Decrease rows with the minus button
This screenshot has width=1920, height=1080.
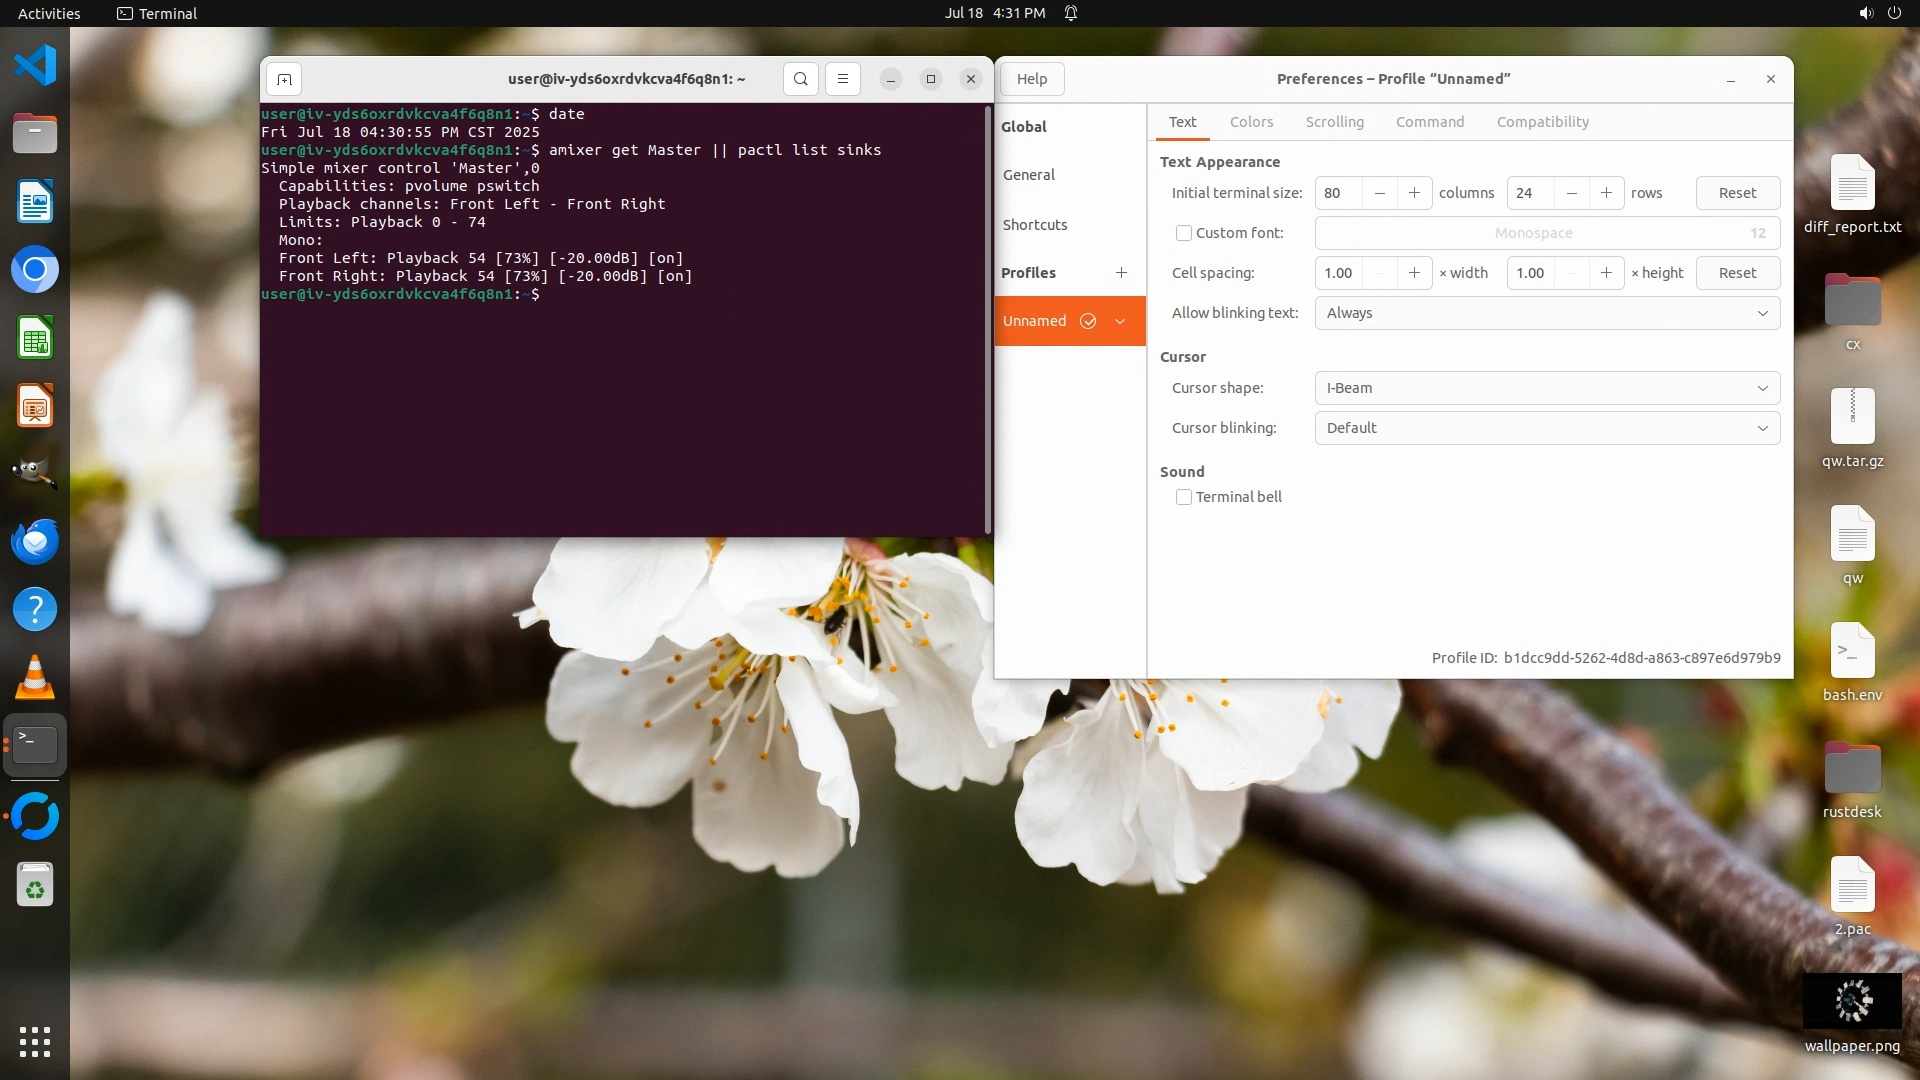click(x=1572, y=193)
